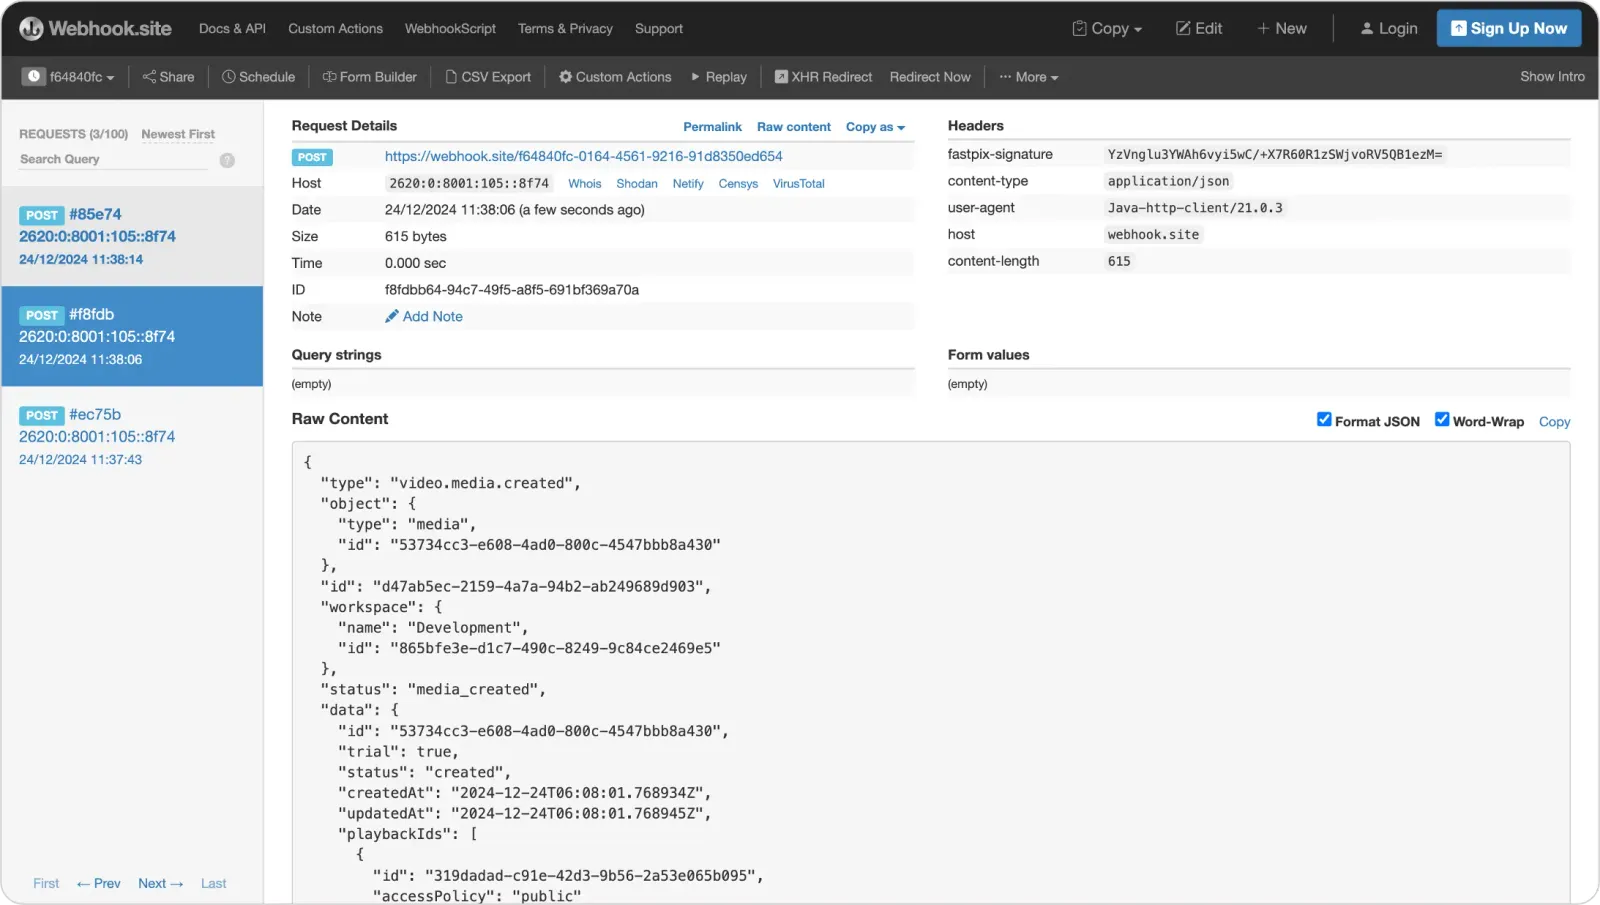Click Redirect Now
This screenshot has width=1600, height=905.
[x=930, y=77]
